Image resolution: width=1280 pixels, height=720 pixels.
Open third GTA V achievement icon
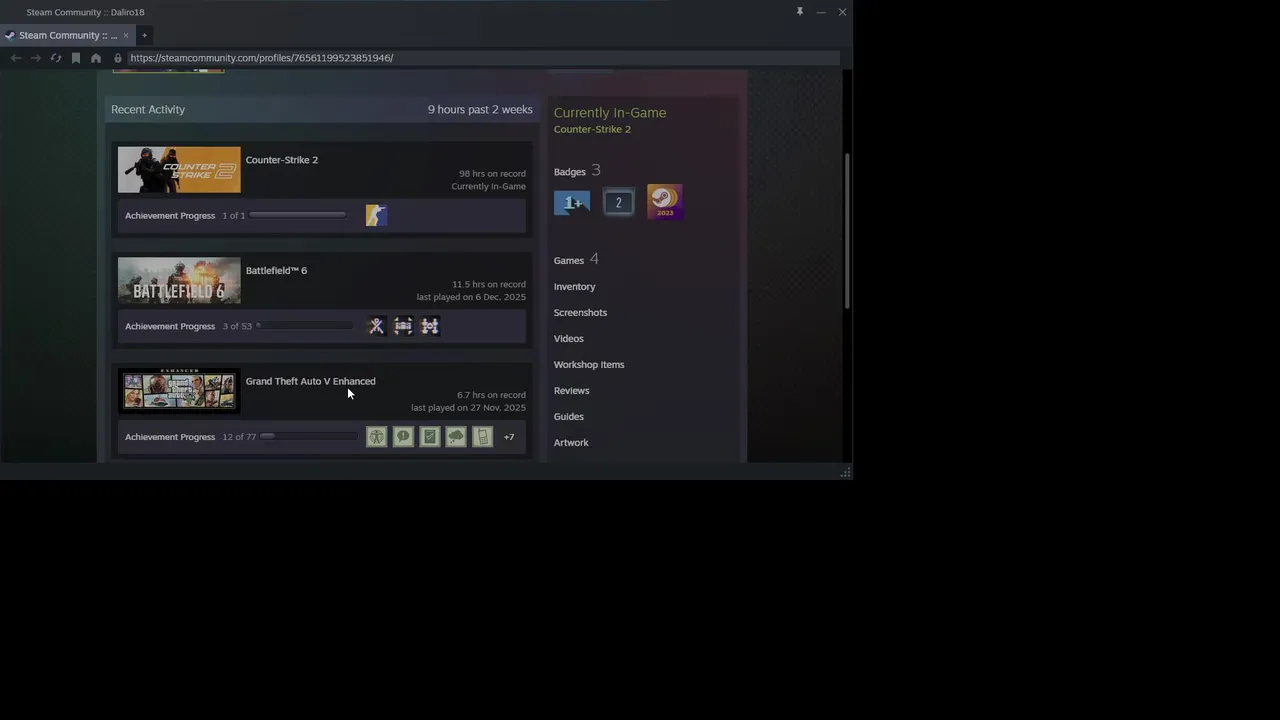pyautogui.click(x=430, y=437)
